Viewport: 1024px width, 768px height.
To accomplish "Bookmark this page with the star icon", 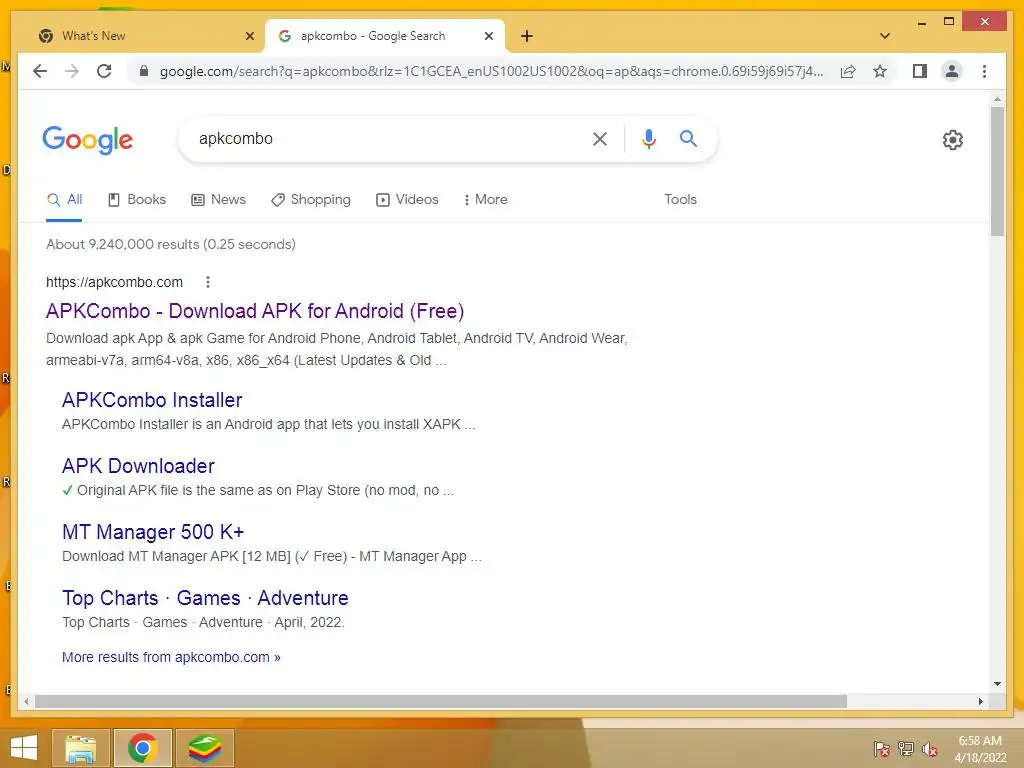I will [880, 71].
